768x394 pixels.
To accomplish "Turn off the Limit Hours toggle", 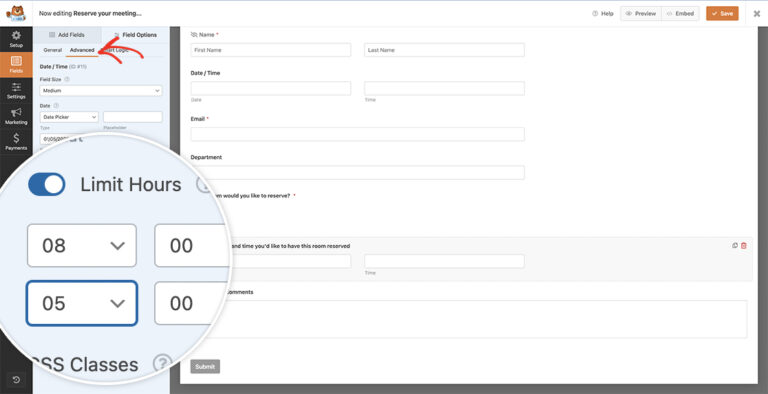I will pyautogui.click(x=47, y=185).
